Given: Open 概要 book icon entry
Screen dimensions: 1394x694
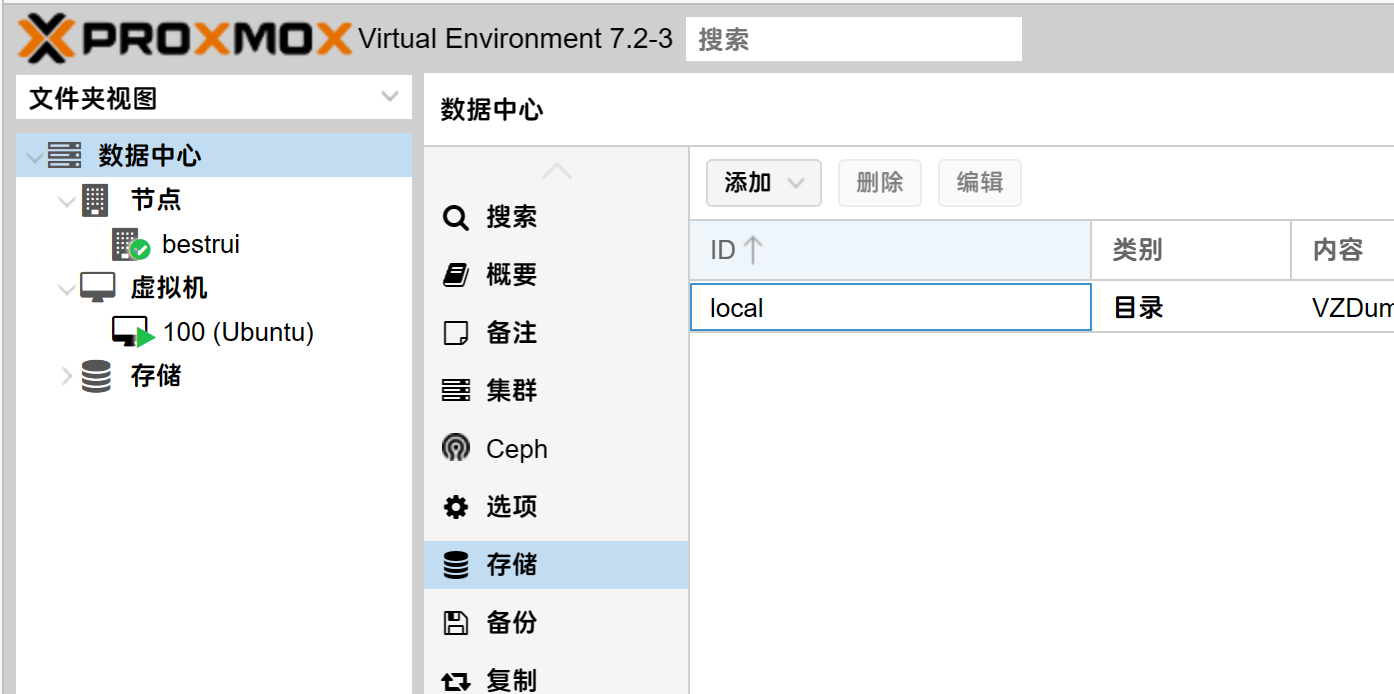Looking at the screenshot, I should pos(456,275).
